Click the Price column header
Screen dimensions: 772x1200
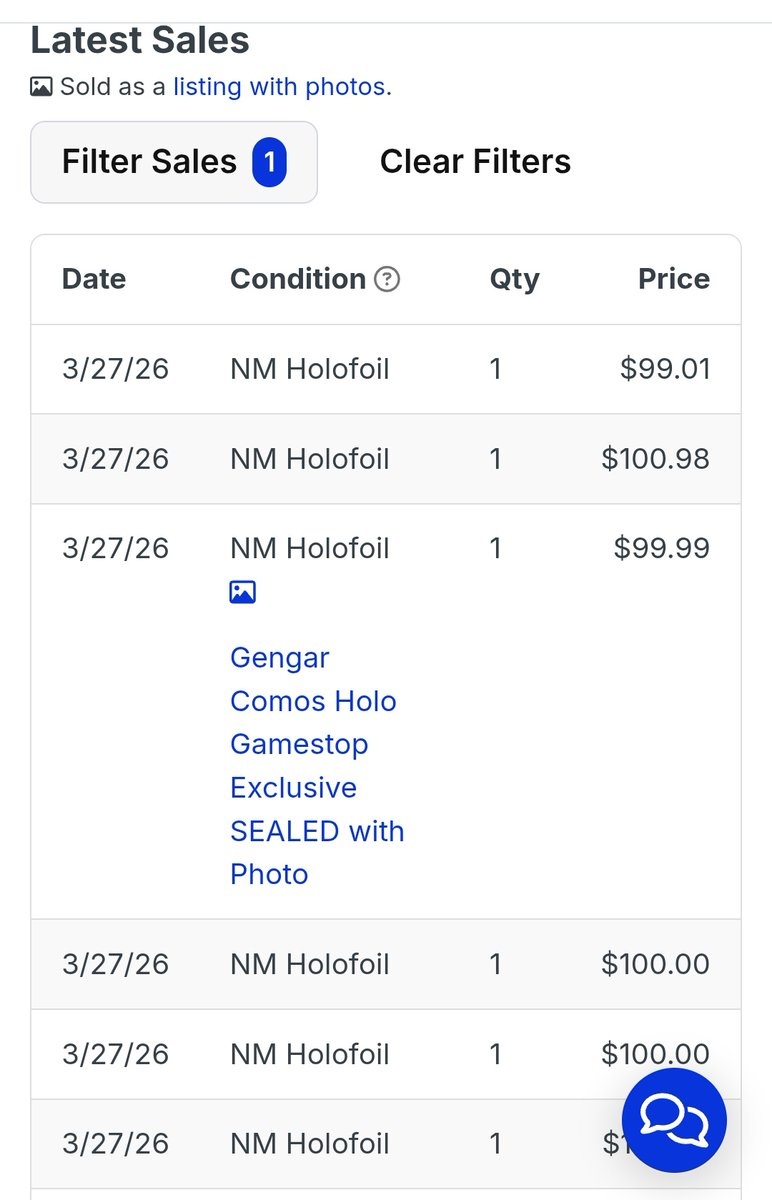click(x=674, y=279)
